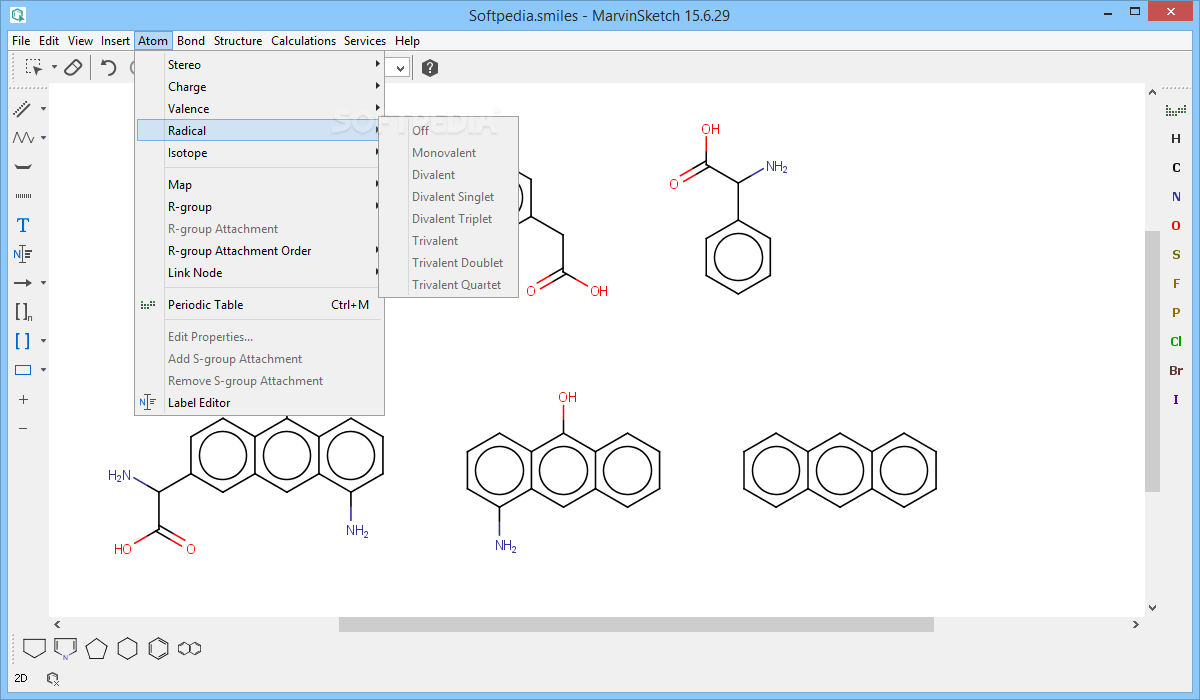Choose Label Editor menu entry
The height and width of the screenshot is (700, 1200).
click(x=260, y=403)
